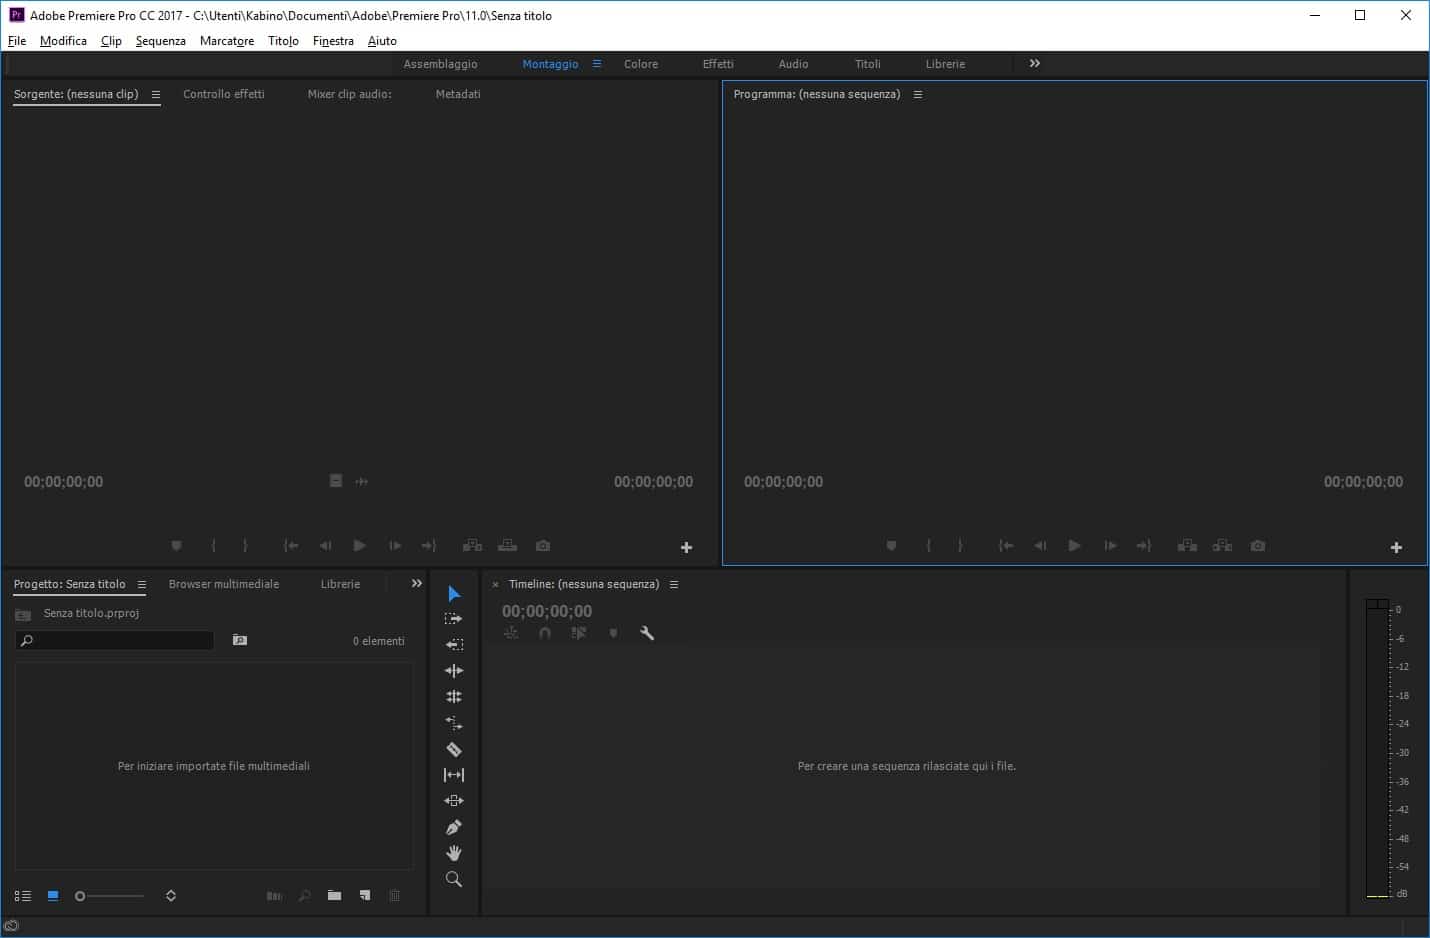This screenshot has height=938, width=1430.
Task: Select the Hand tool
Action: tap(454, 853)
